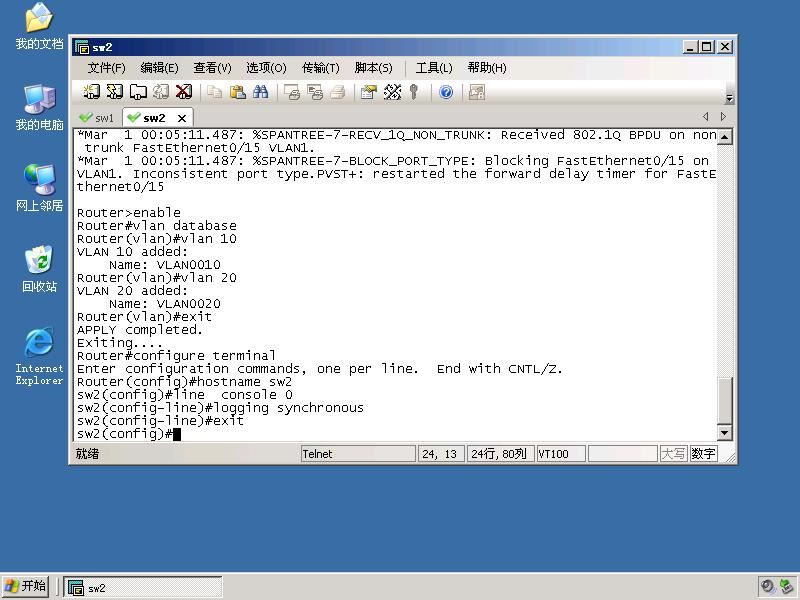
Task: Click first system tray icon
Action: tap(767, 587)
